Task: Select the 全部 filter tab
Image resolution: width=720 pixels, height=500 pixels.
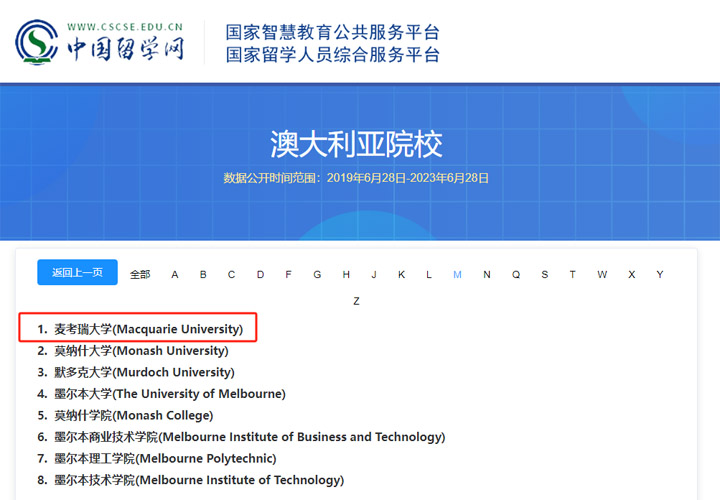Action: [140, 275]
